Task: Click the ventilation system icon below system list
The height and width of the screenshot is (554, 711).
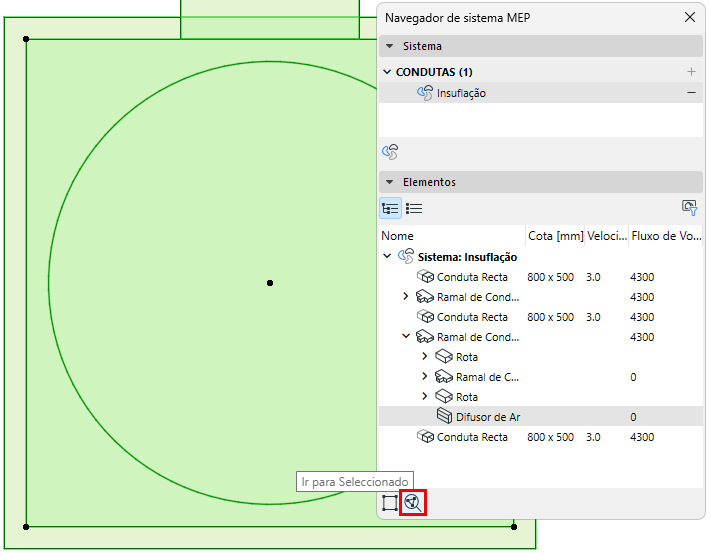Action: pos(390,152)
